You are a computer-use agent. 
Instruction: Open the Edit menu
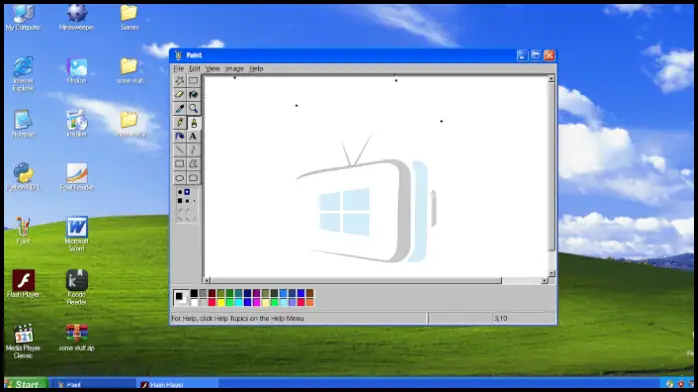(195, 69)
